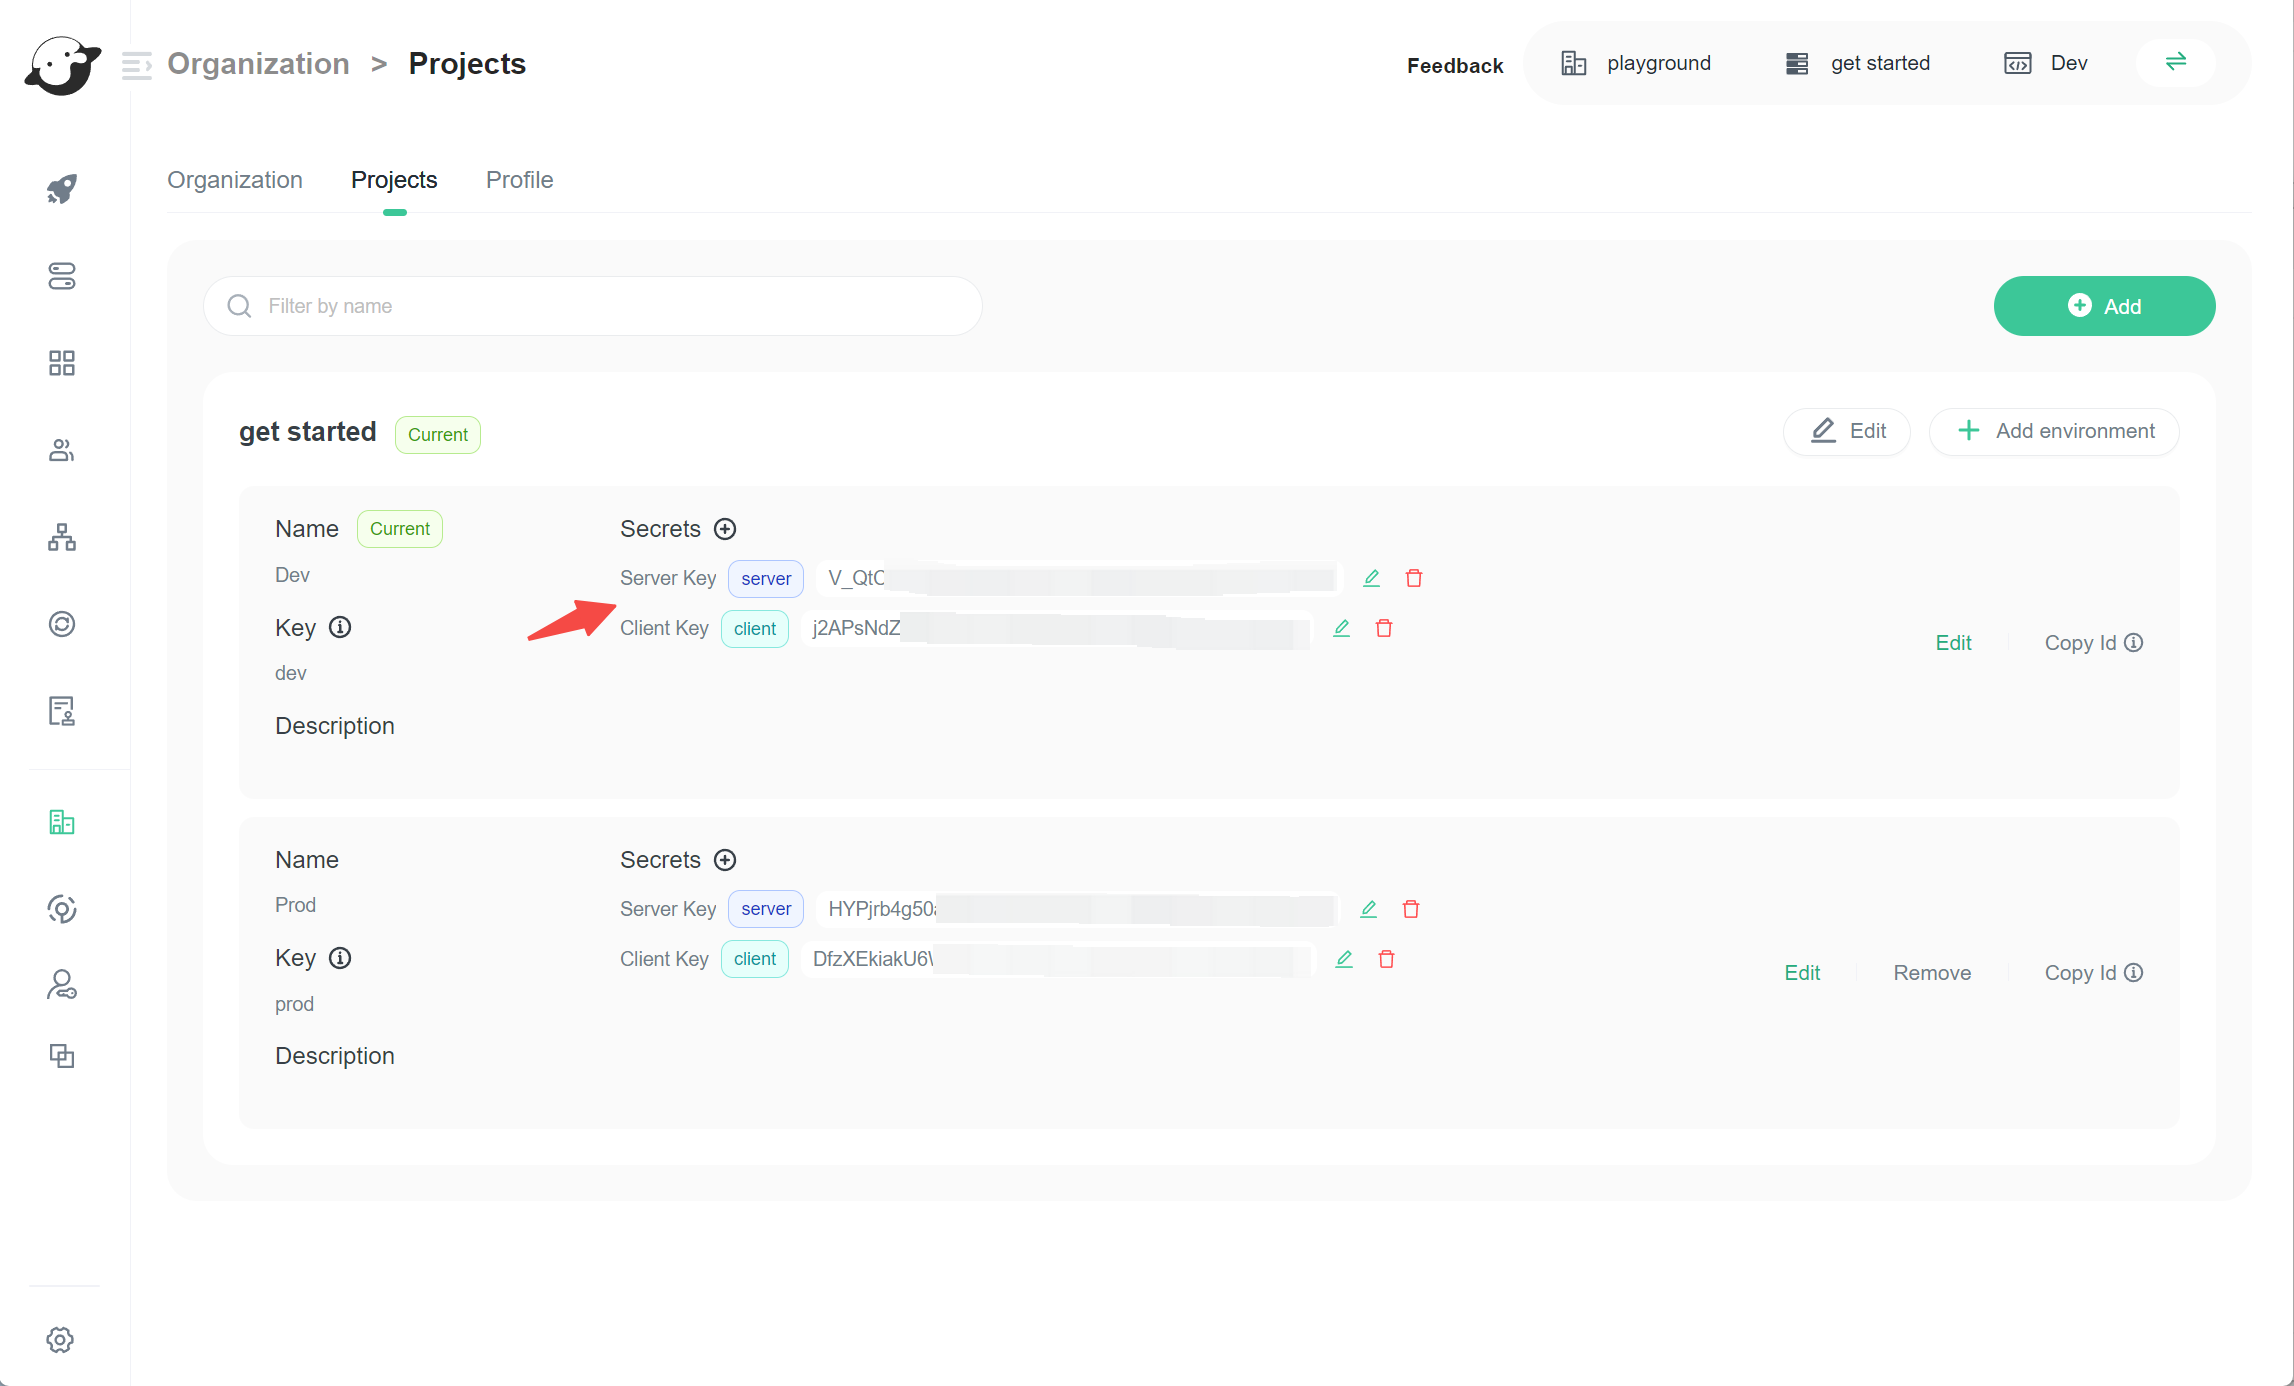This screenshot has height=1386, width=2294.
Task: Switch to the Profile tab
Action: tap(519, 180)
